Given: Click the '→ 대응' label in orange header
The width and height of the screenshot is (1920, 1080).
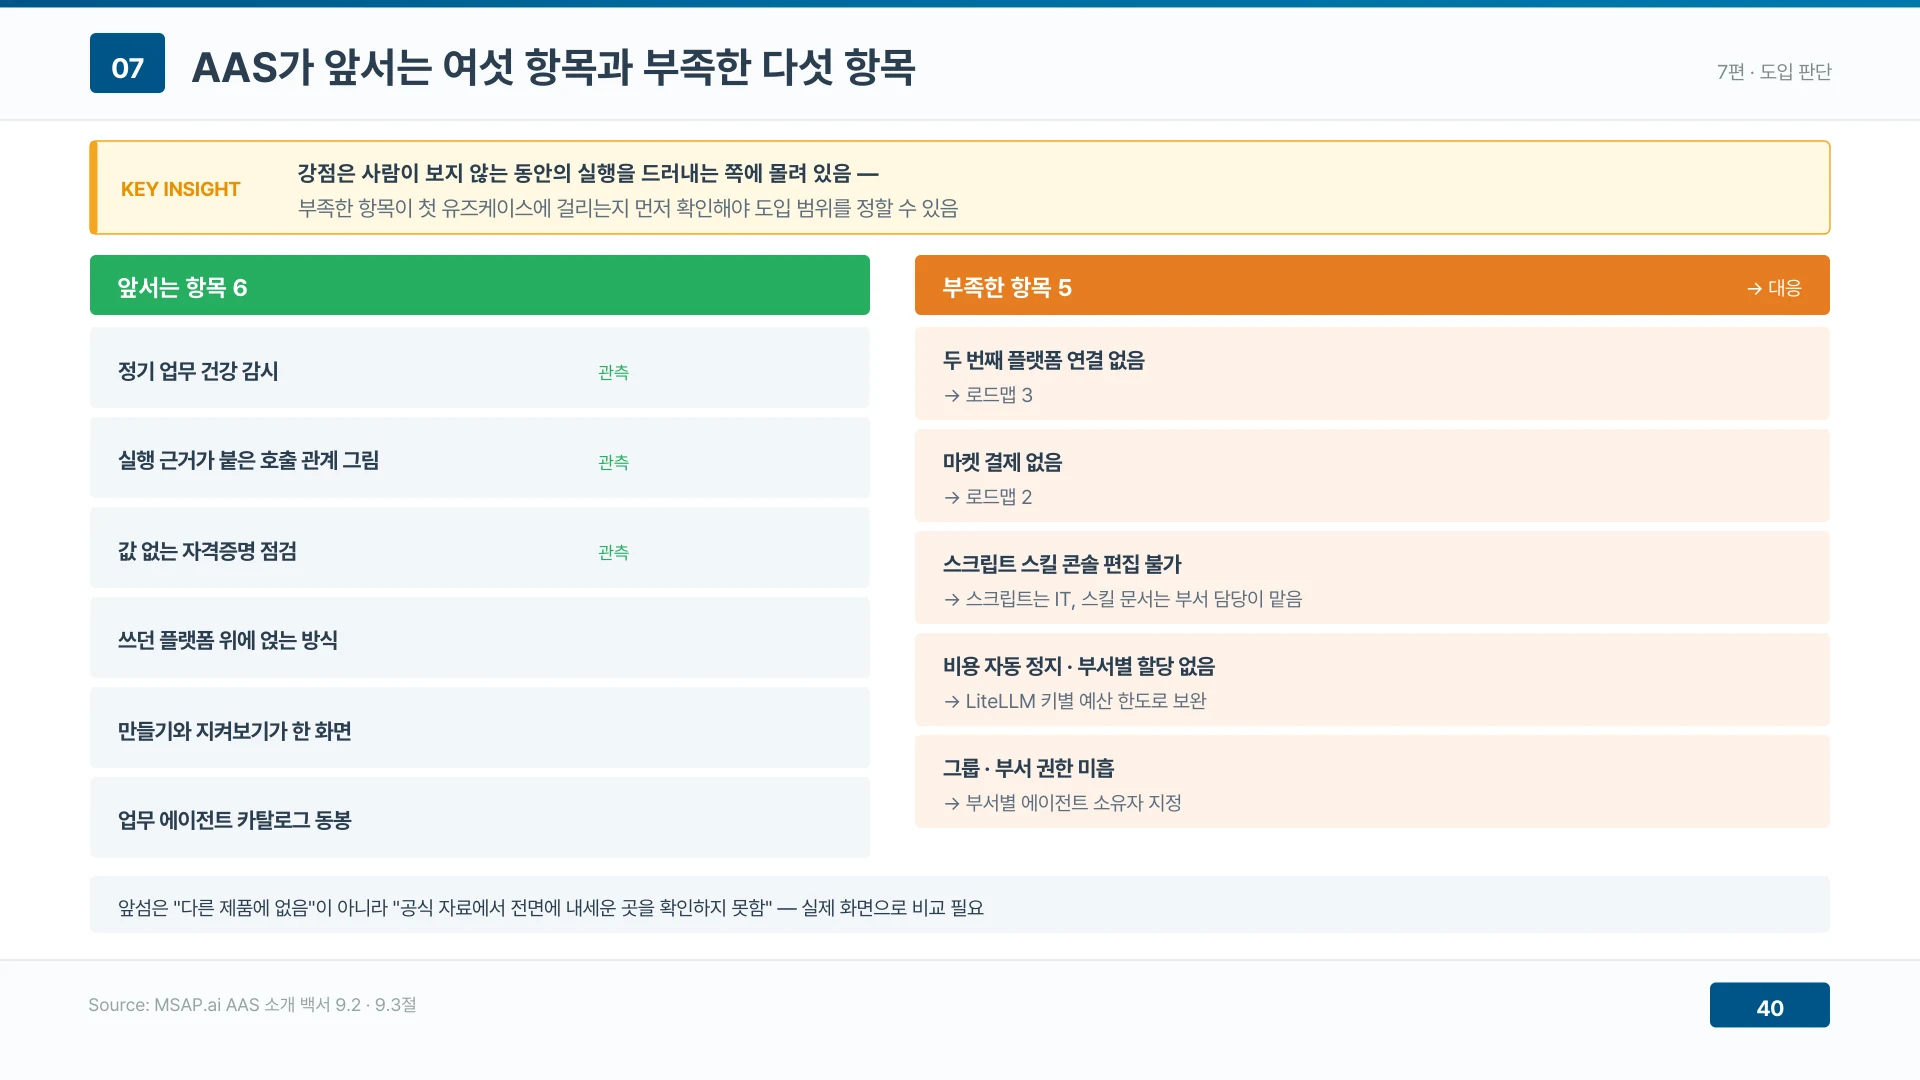Looking at the screenshot, I should pyautogui.click(x=1774, y=288).
